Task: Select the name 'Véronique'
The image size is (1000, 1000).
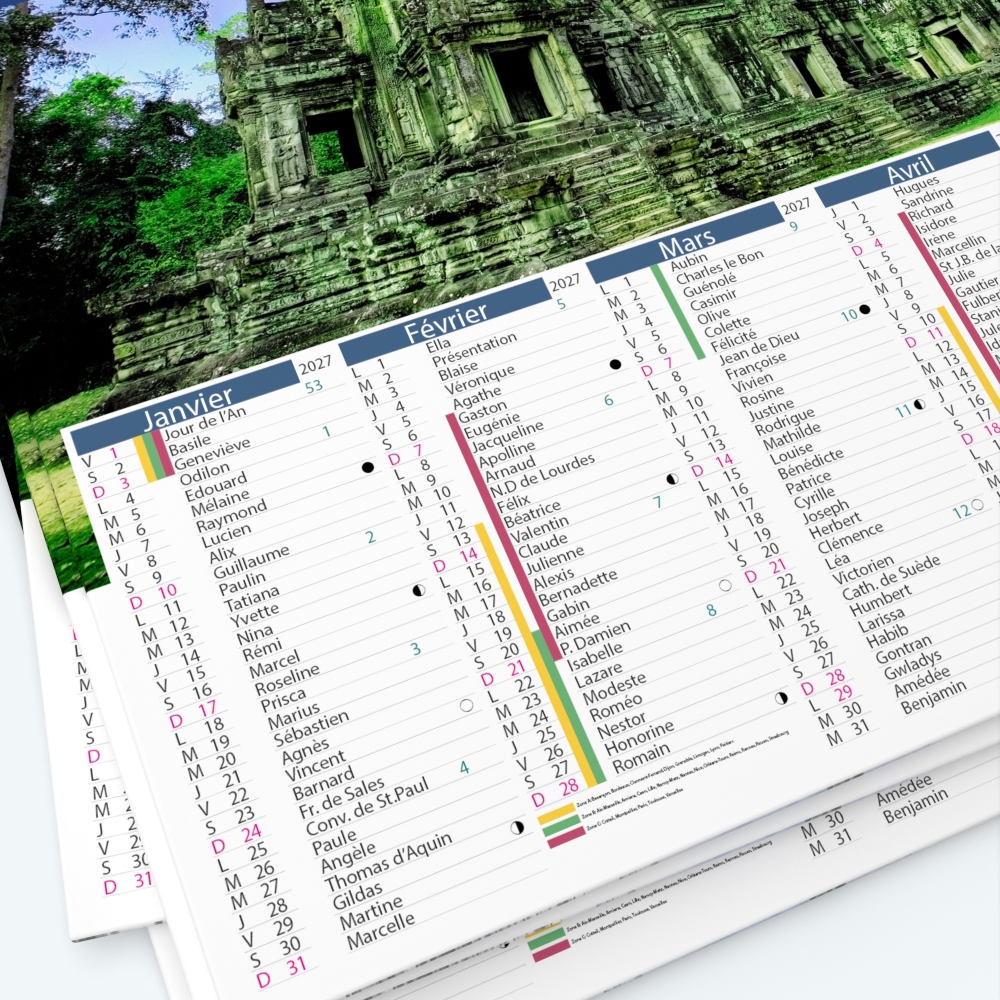Action: 479,380
